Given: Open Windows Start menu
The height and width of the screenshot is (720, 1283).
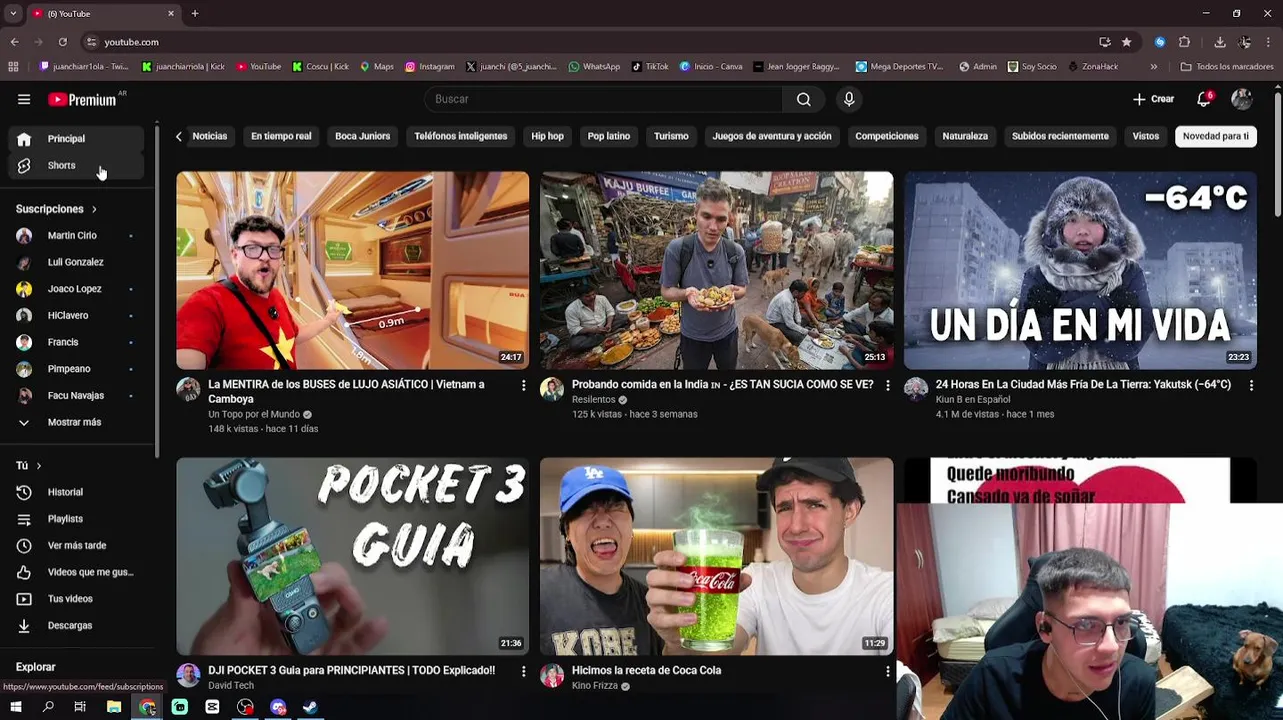Looking at the screenshot, I should click(x=15, y=707).
